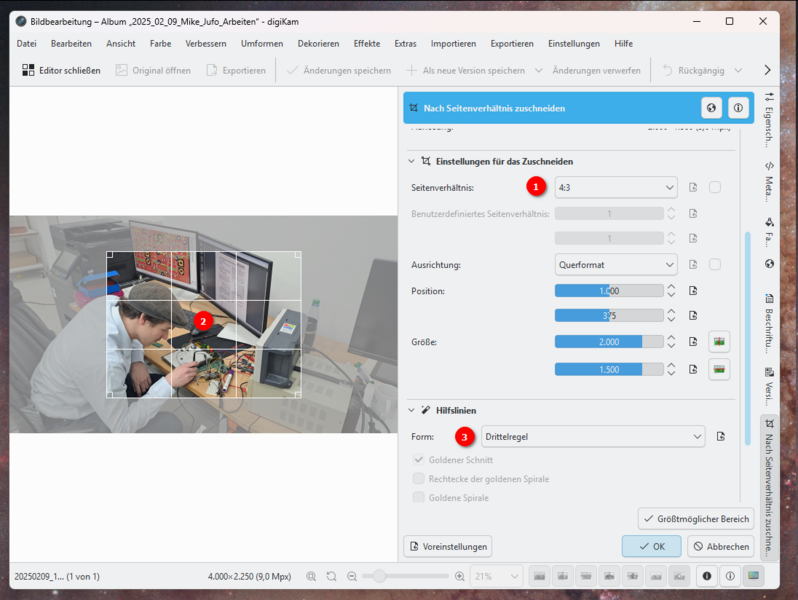
Task: Reset the Position 375 value to default
Action: coord(693,316)
